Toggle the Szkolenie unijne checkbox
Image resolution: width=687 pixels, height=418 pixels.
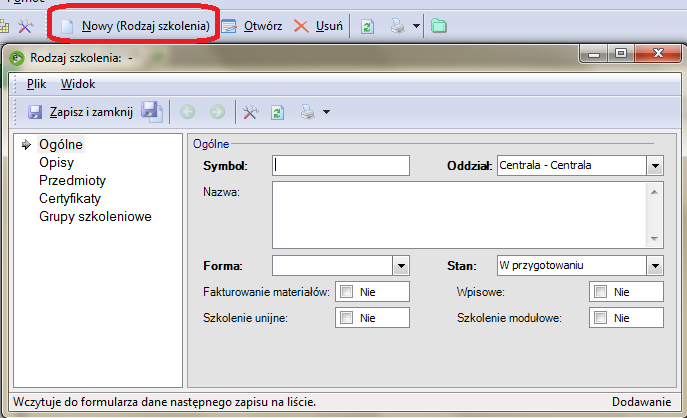[x=347, y=318]
